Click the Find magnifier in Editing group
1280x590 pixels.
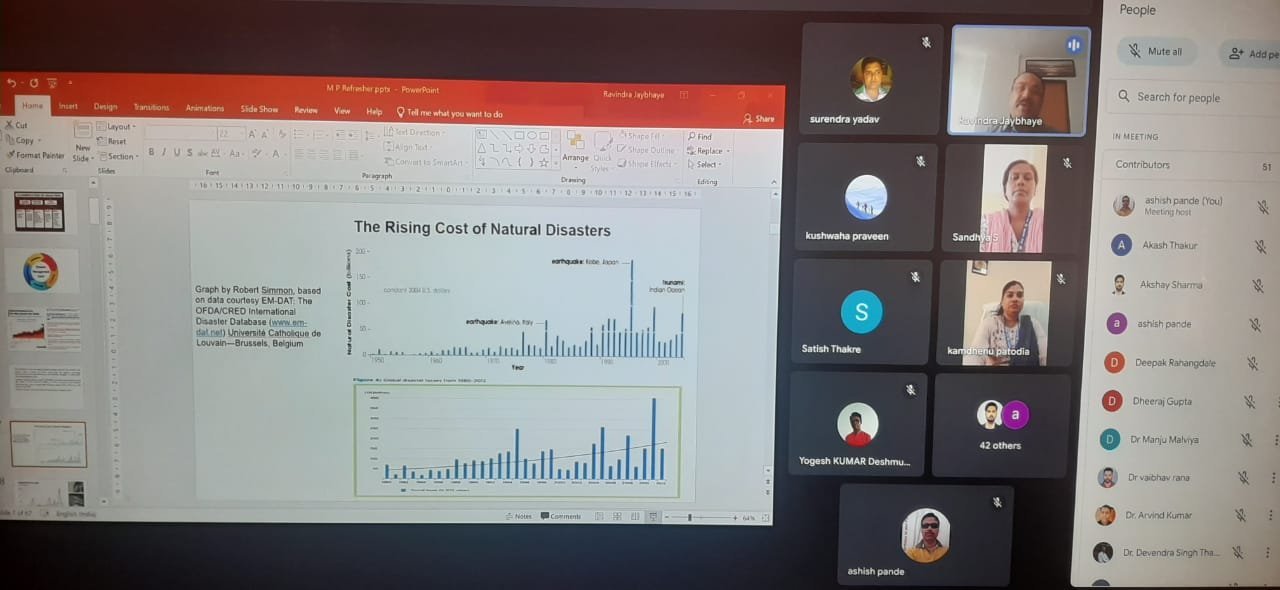tap(700, 137)
